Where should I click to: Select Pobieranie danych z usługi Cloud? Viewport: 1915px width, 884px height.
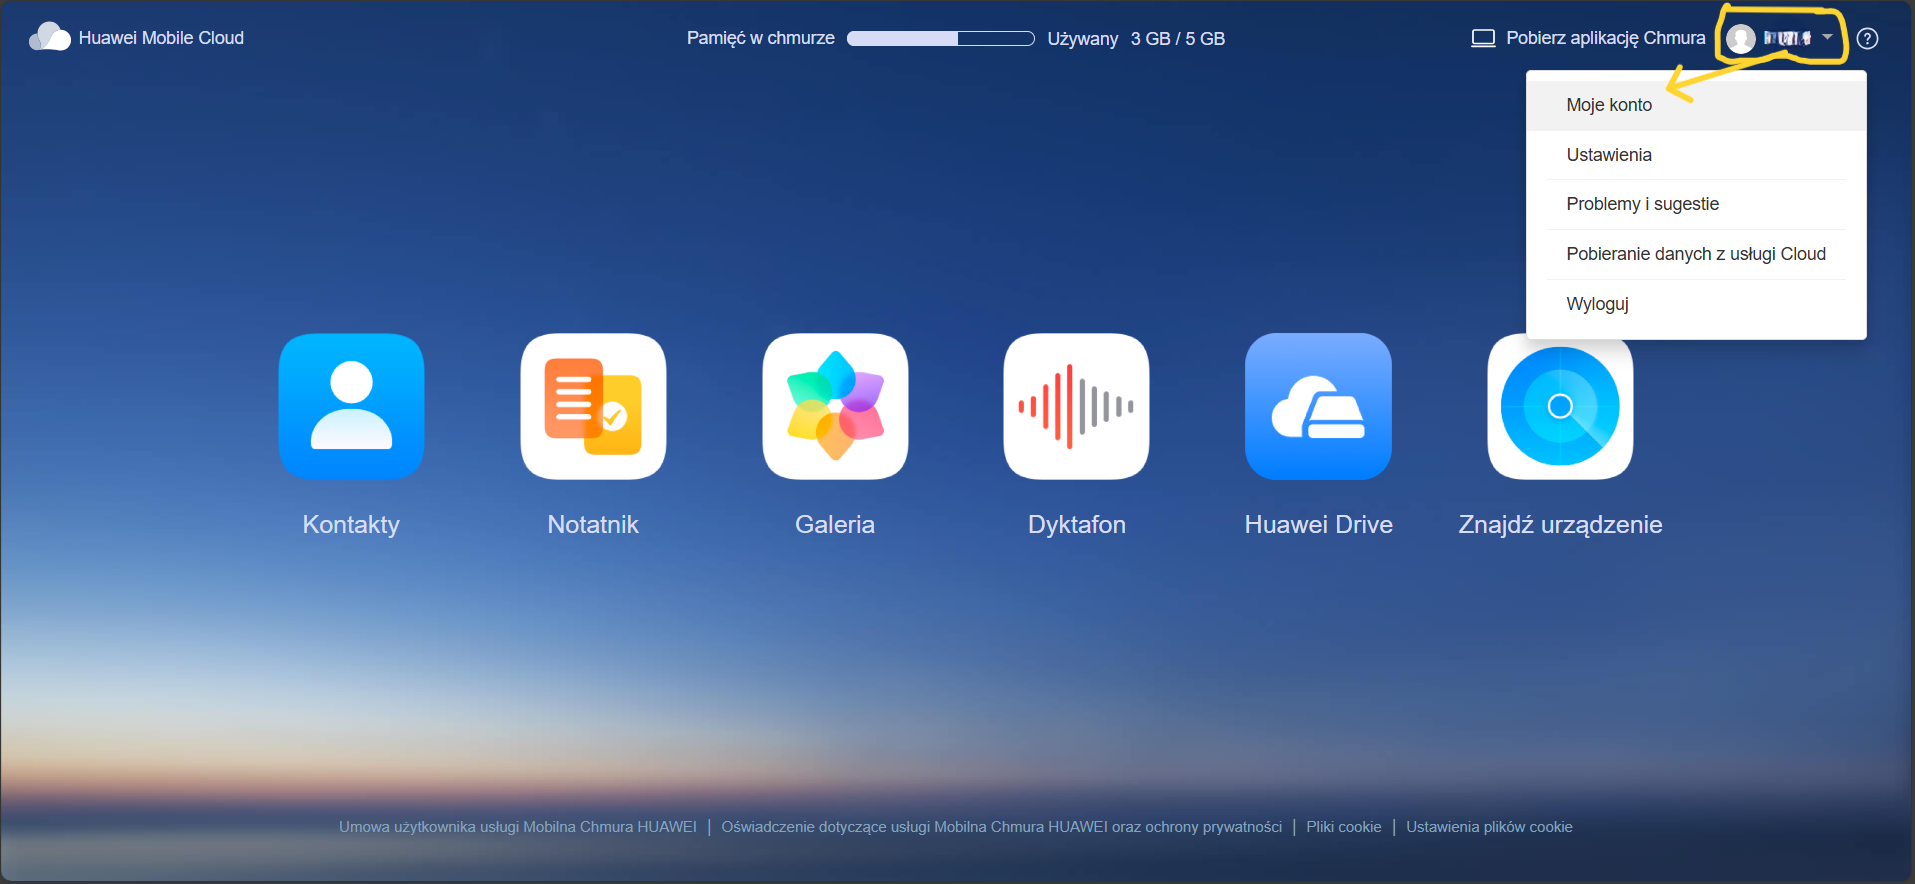click(1696, 254)
